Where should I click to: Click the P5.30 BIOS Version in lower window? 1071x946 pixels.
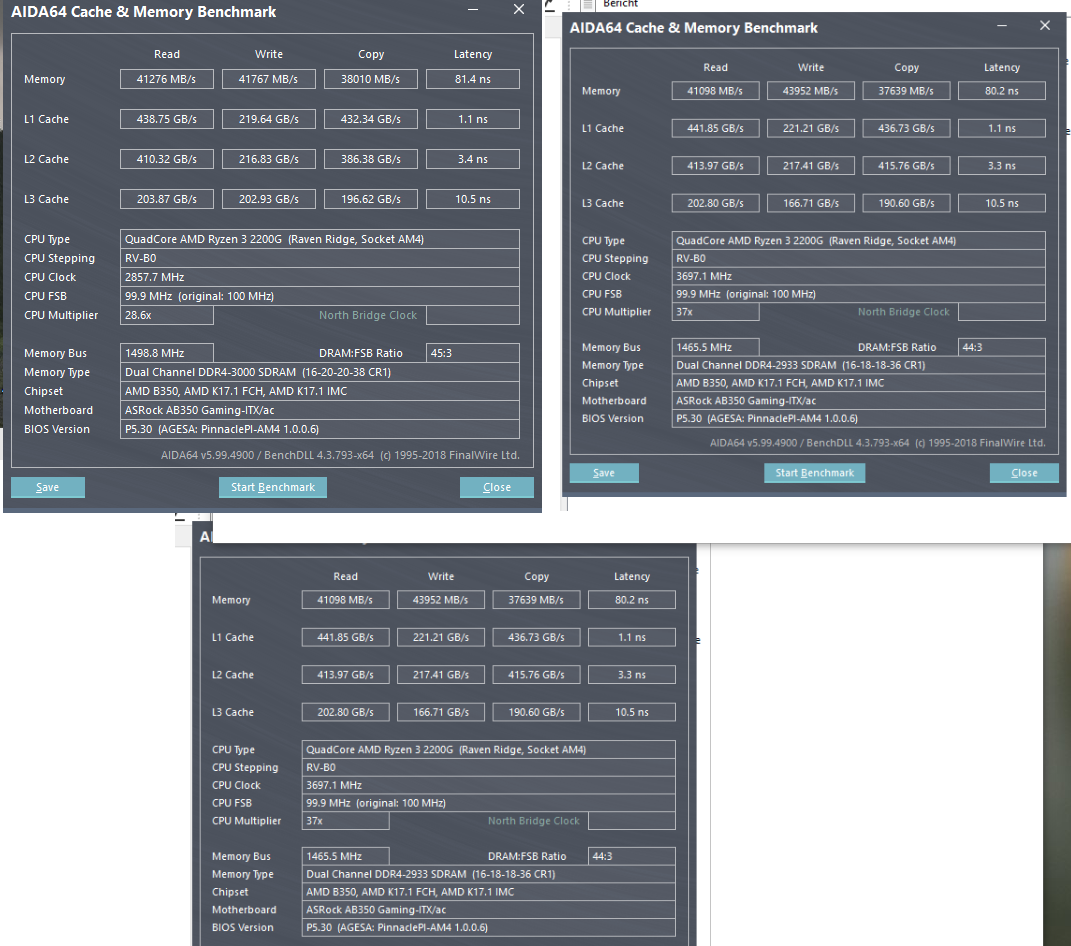click(488, 927)
